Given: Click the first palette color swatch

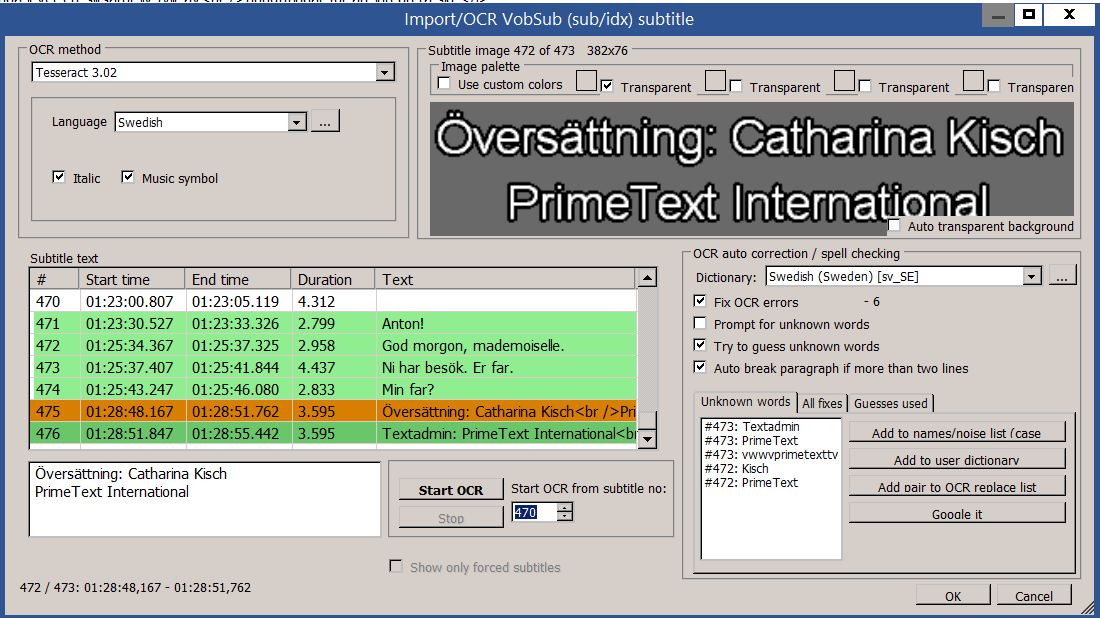Looking at the screenshot, I should click(x=586, y=81).
